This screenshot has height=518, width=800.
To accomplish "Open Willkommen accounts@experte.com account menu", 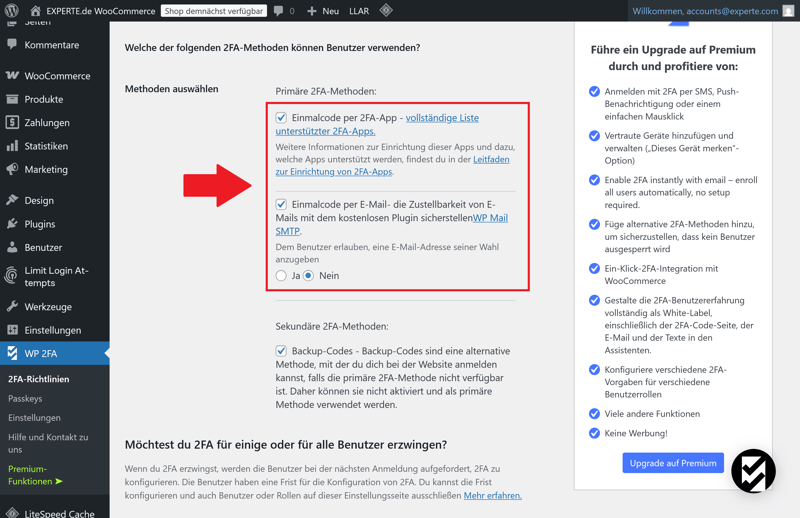I will click(713, 11).
